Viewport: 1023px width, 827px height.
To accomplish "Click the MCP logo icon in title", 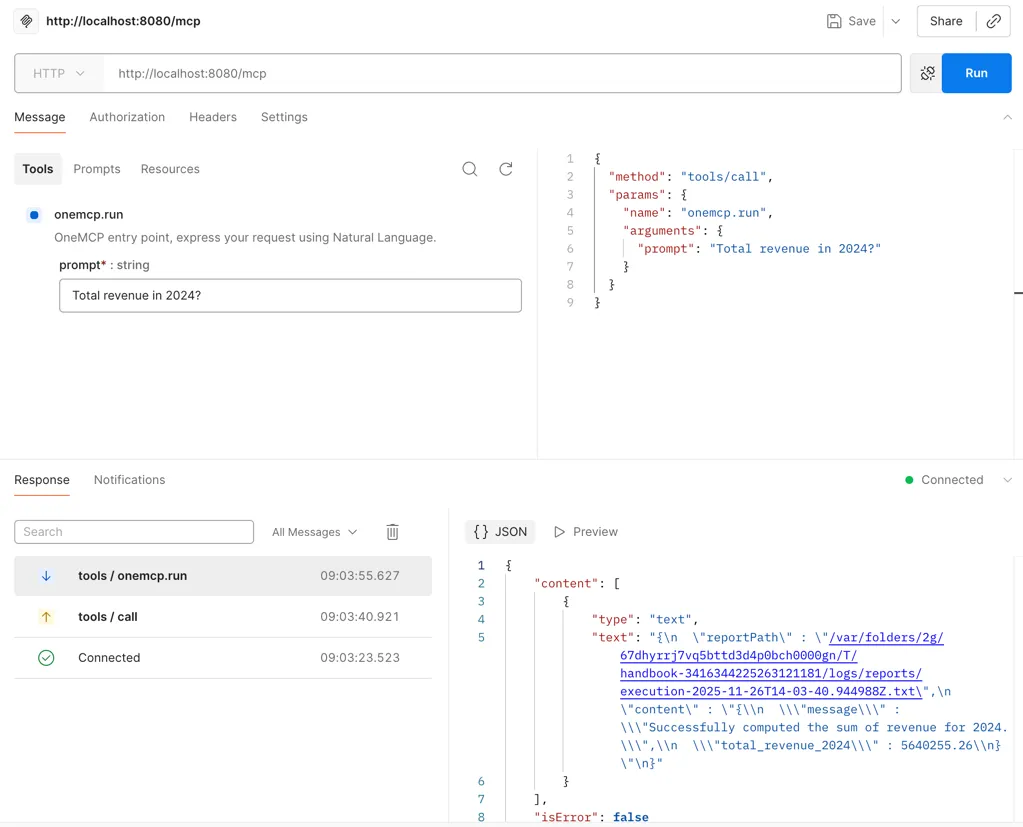I will pyautogui.click(x=27, y=21).
